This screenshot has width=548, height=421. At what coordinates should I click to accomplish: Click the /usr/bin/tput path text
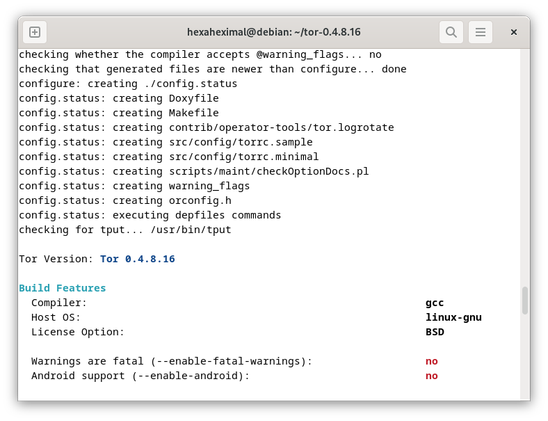point(190,230)
